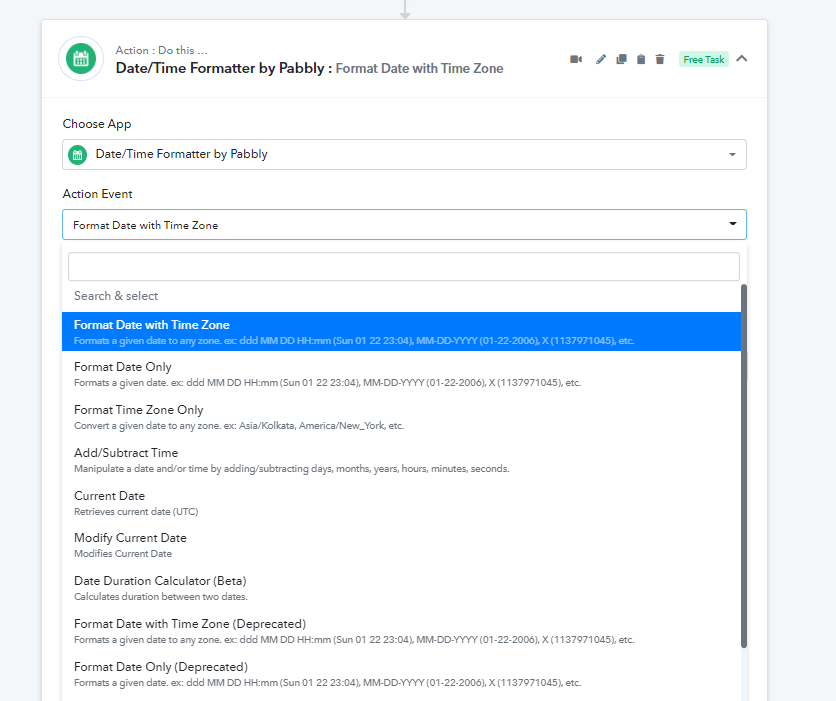Viewport: 836px width, 701px height.
Task: Collapse the action step with chevron up
Action: coord(742,59)
